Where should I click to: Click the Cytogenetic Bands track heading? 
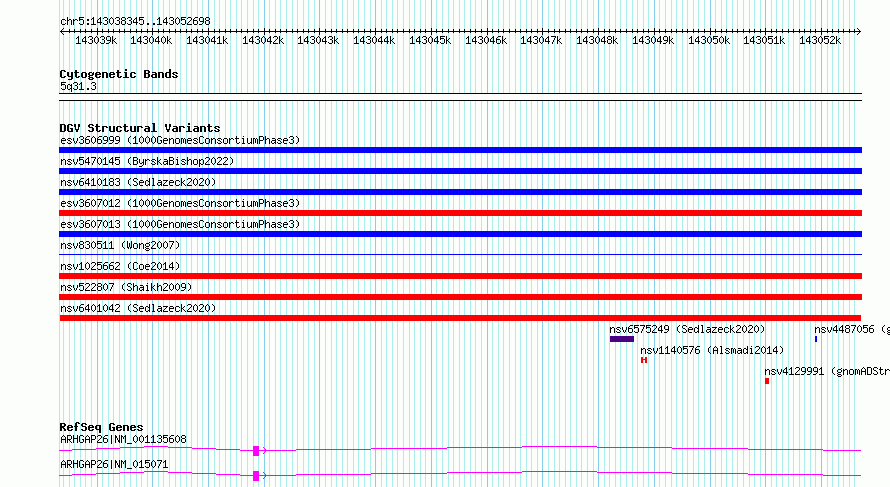(119, 74)
